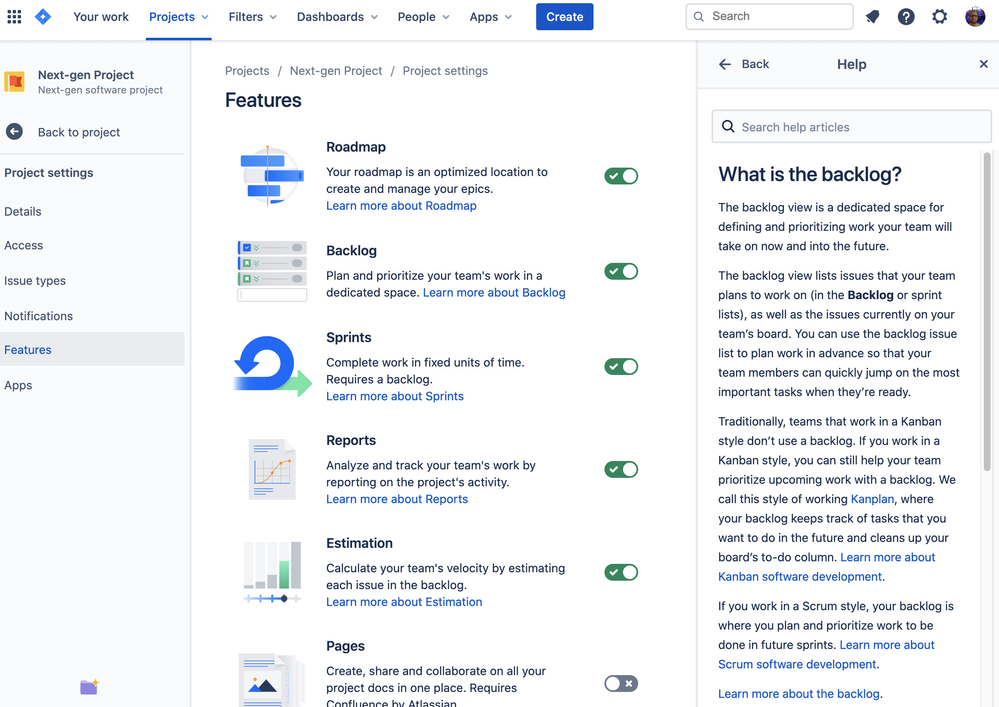Open the app switcher grid icon
Screen dimensions: 999x707
[x=14, y=17]
